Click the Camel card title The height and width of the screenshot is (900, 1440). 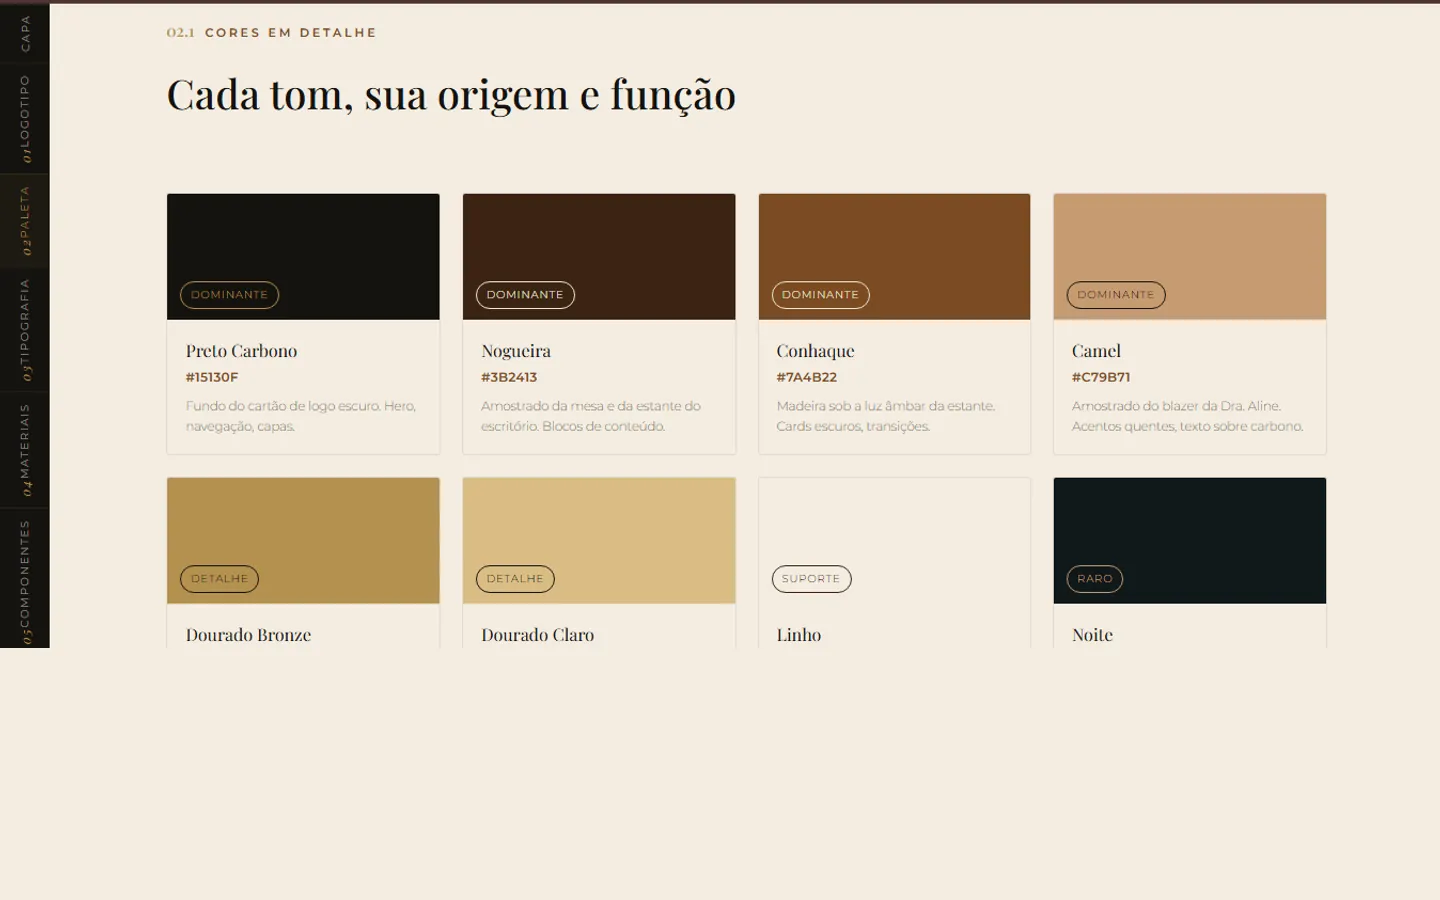click(1096, 351)
